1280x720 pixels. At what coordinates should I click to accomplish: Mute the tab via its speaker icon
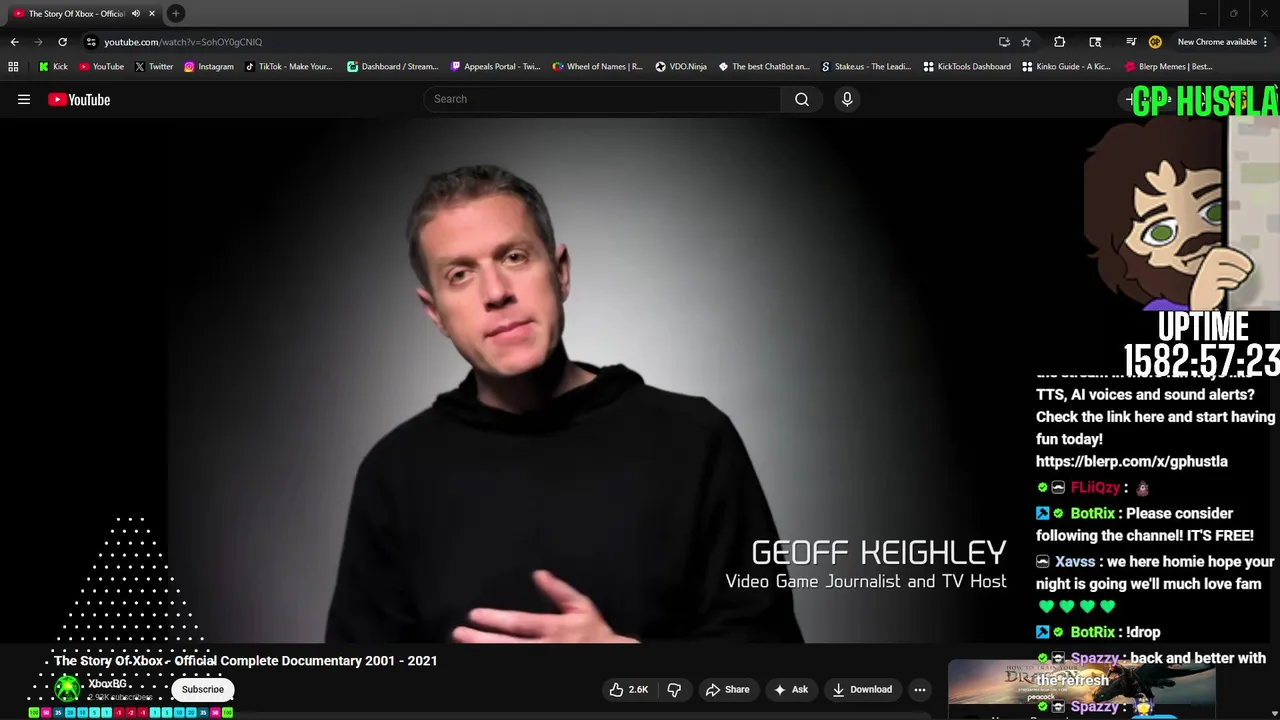tap(136, 13)
